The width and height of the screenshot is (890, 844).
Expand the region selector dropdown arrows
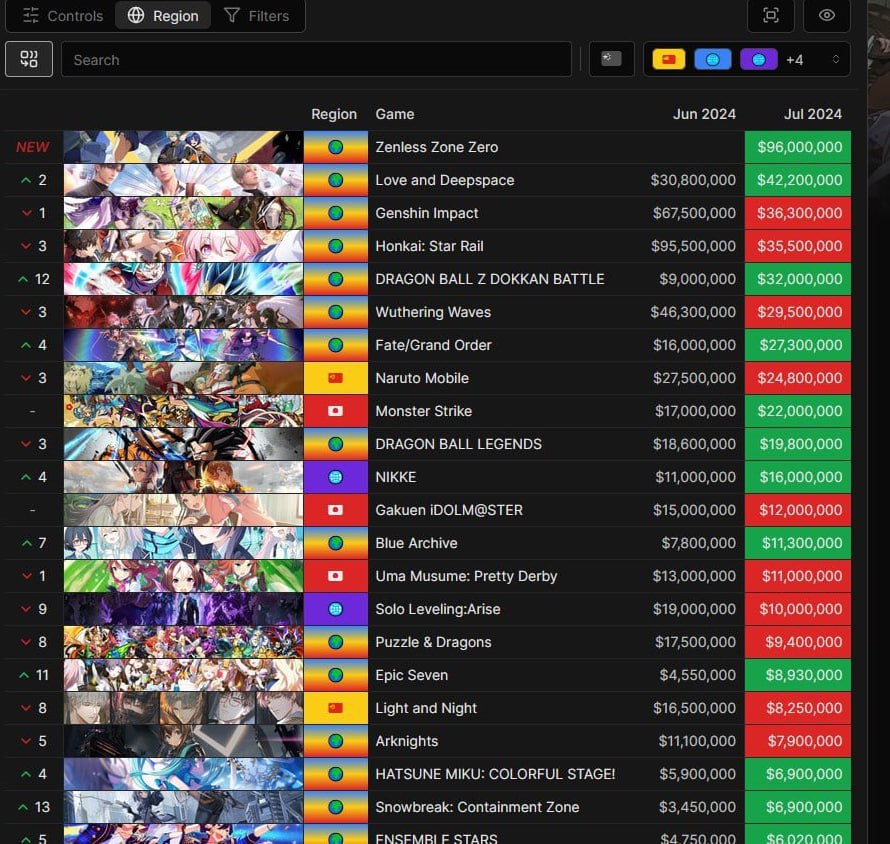pyautogui.click(x=836, y=60)
